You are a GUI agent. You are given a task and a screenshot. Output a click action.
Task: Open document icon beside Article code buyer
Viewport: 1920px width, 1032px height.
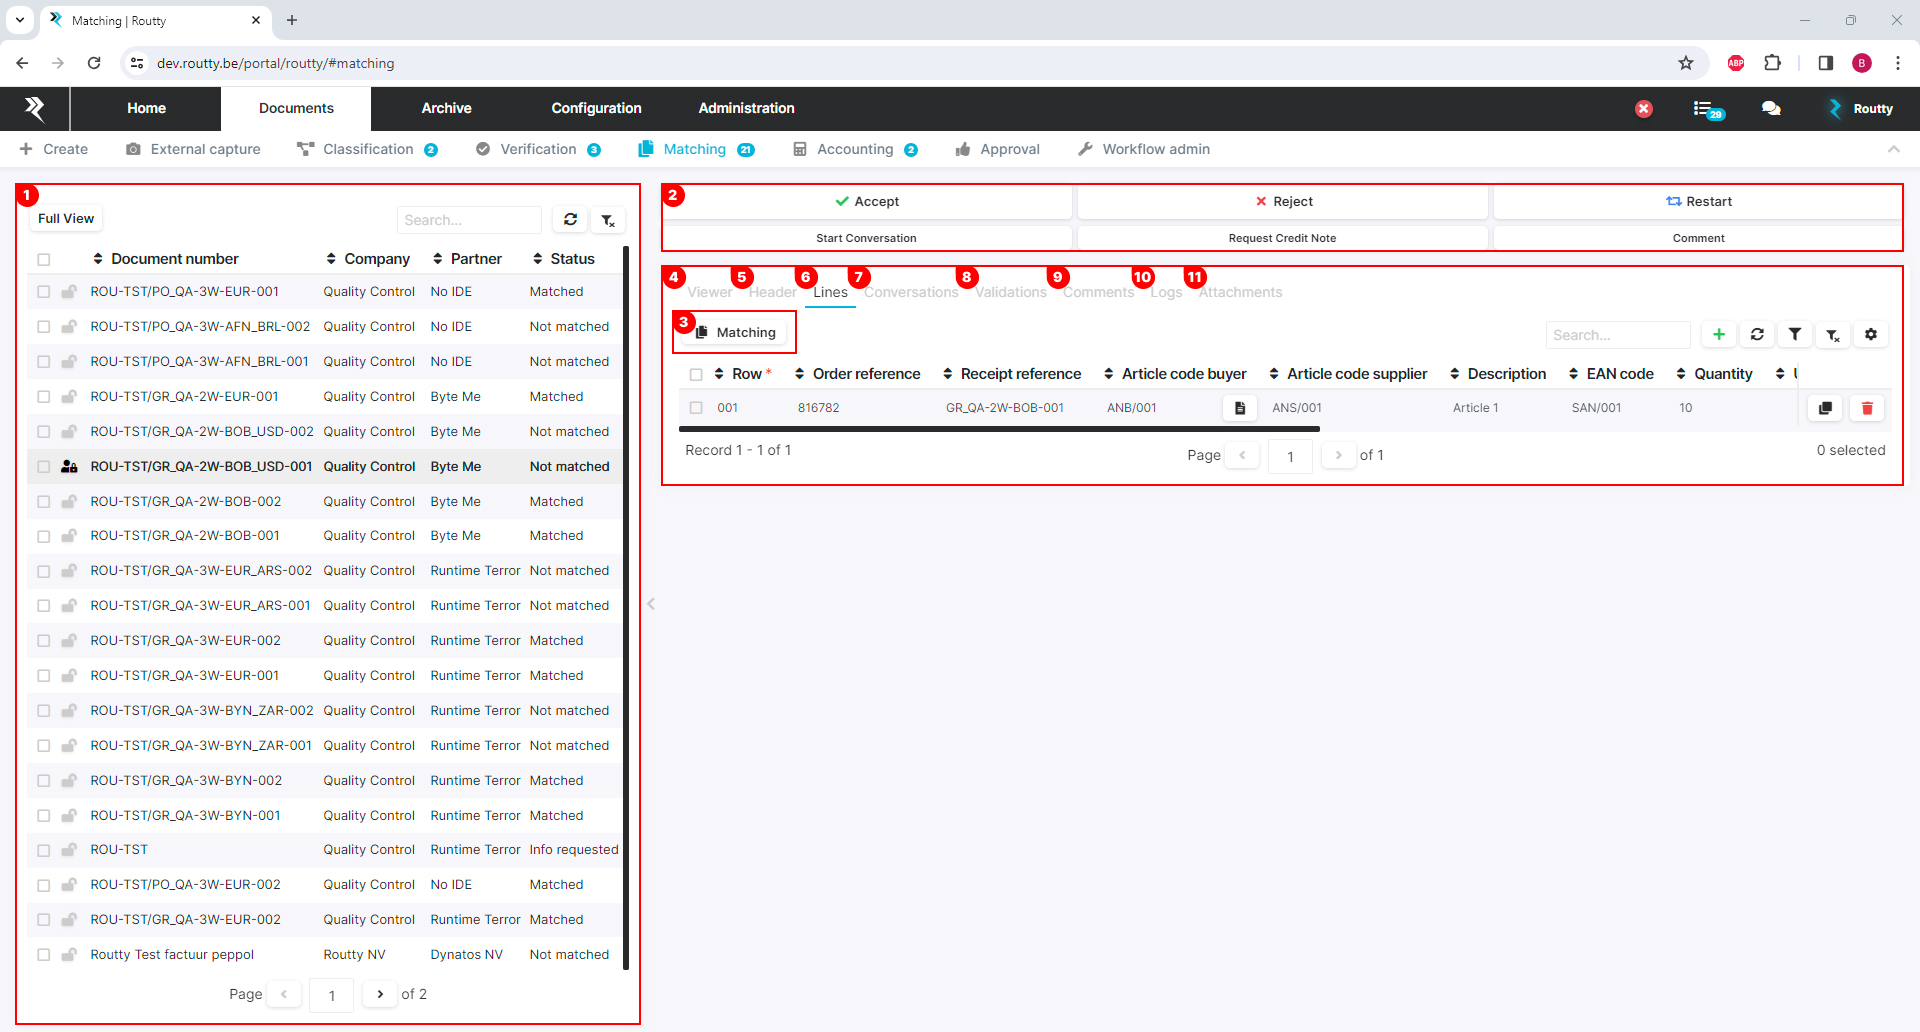(1239, 408)
